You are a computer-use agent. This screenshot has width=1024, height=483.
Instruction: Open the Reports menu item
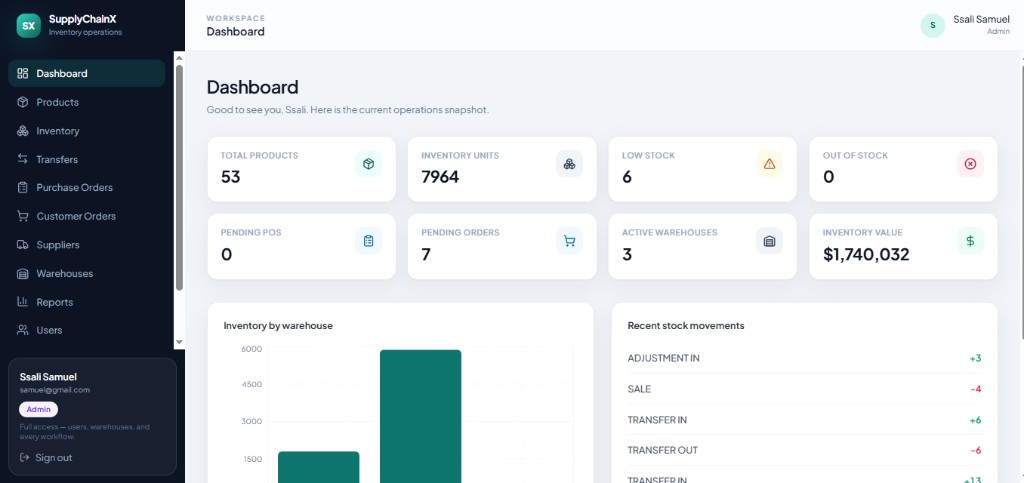point(87,302)
